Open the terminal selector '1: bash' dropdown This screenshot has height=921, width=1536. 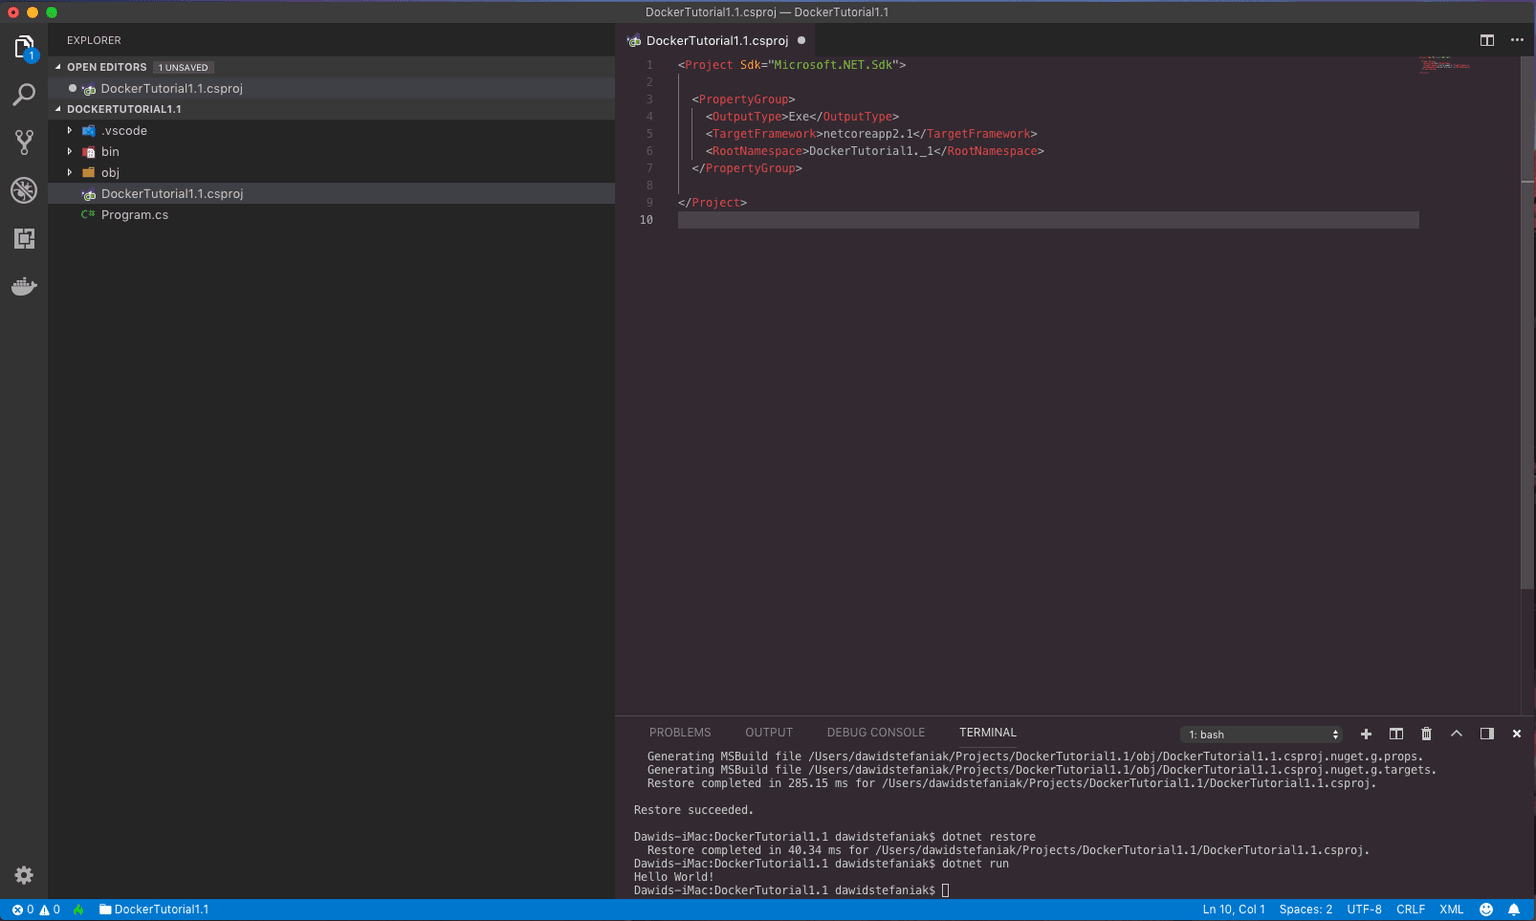[1262, 735]
